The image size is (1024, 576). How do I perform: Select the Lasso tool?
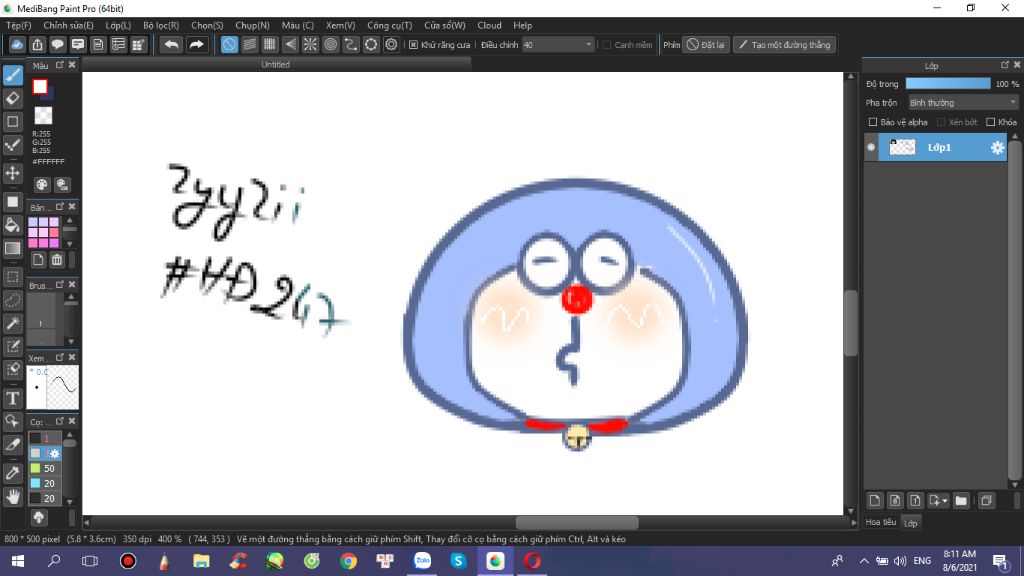point(12,300)
